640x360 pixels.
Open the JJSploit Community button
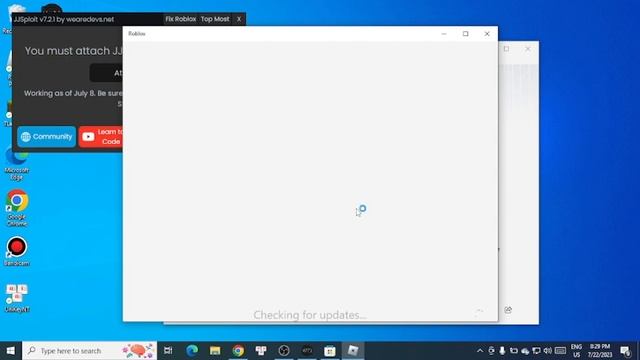click(47, 137)
